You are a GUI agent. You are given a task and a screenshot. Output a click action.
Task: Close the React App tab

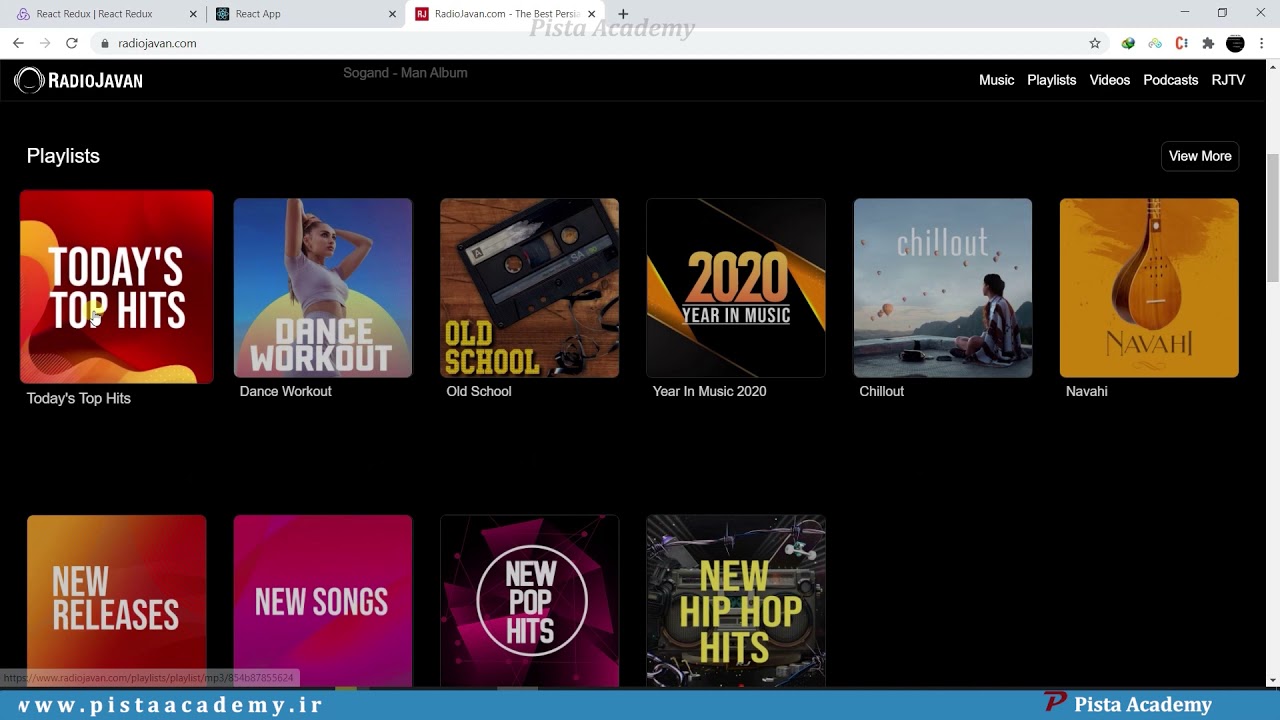[x=392, y=14]
